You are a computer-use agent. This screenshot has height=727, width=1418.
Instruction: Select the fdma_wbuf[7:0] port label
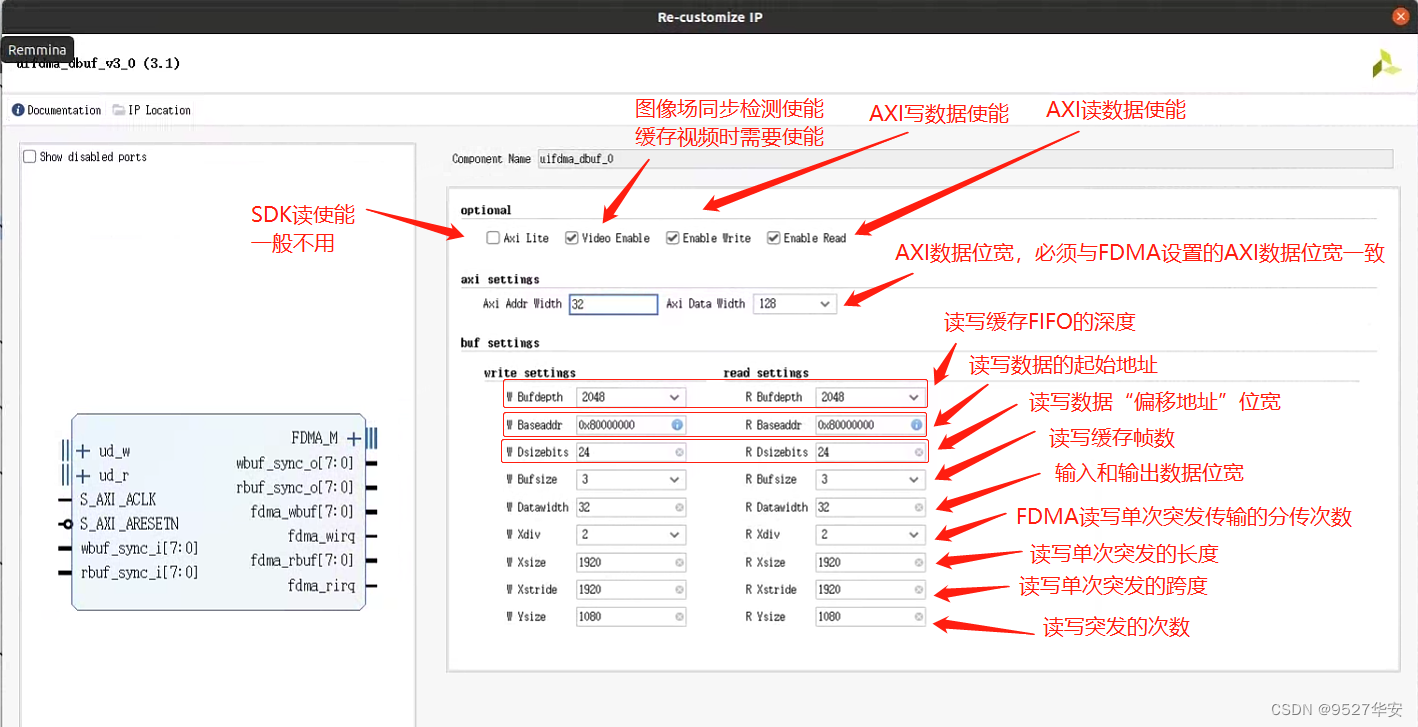[302, 512]
